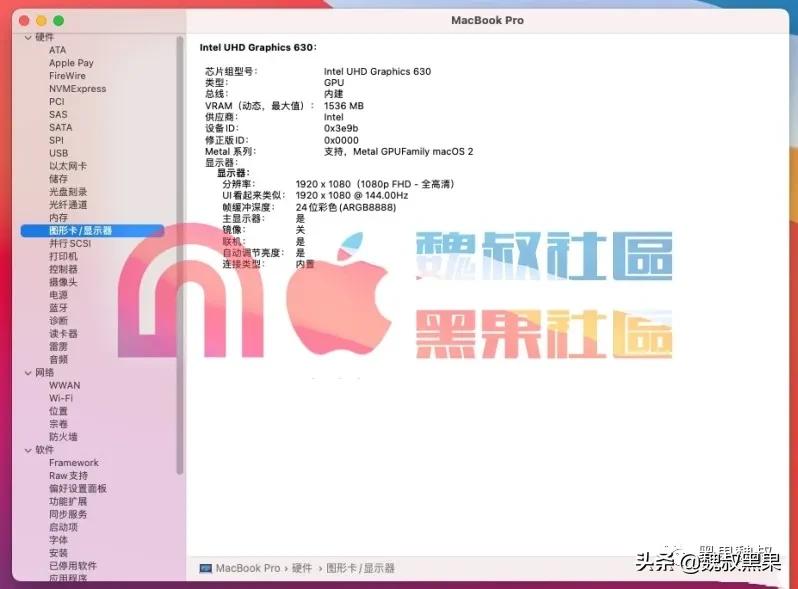Click the vendor value Intel

tap(333, 117)
